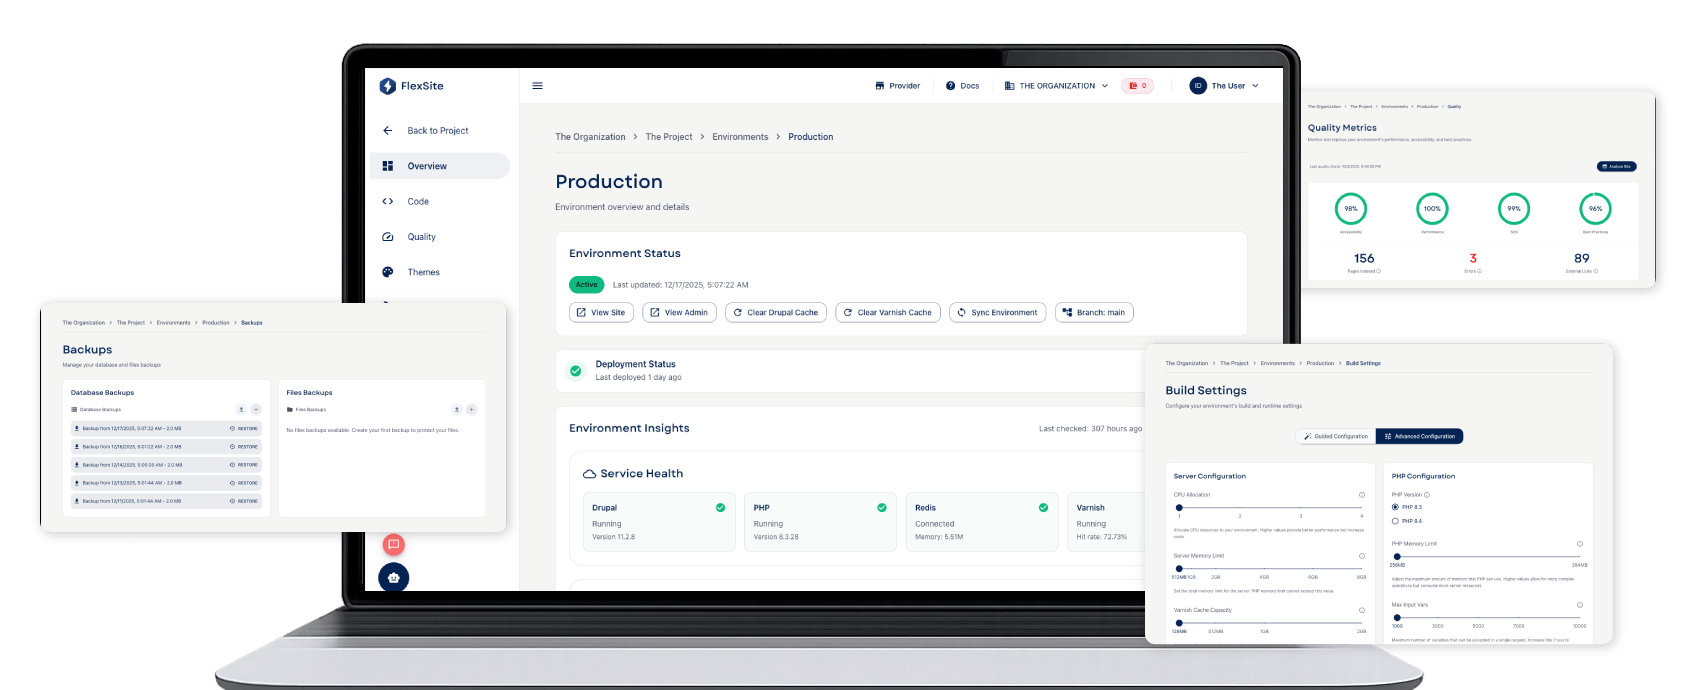This screenshot has width=1682, height=690.
Task: Open the Branch: main selector
Action: click(1094, 312)
